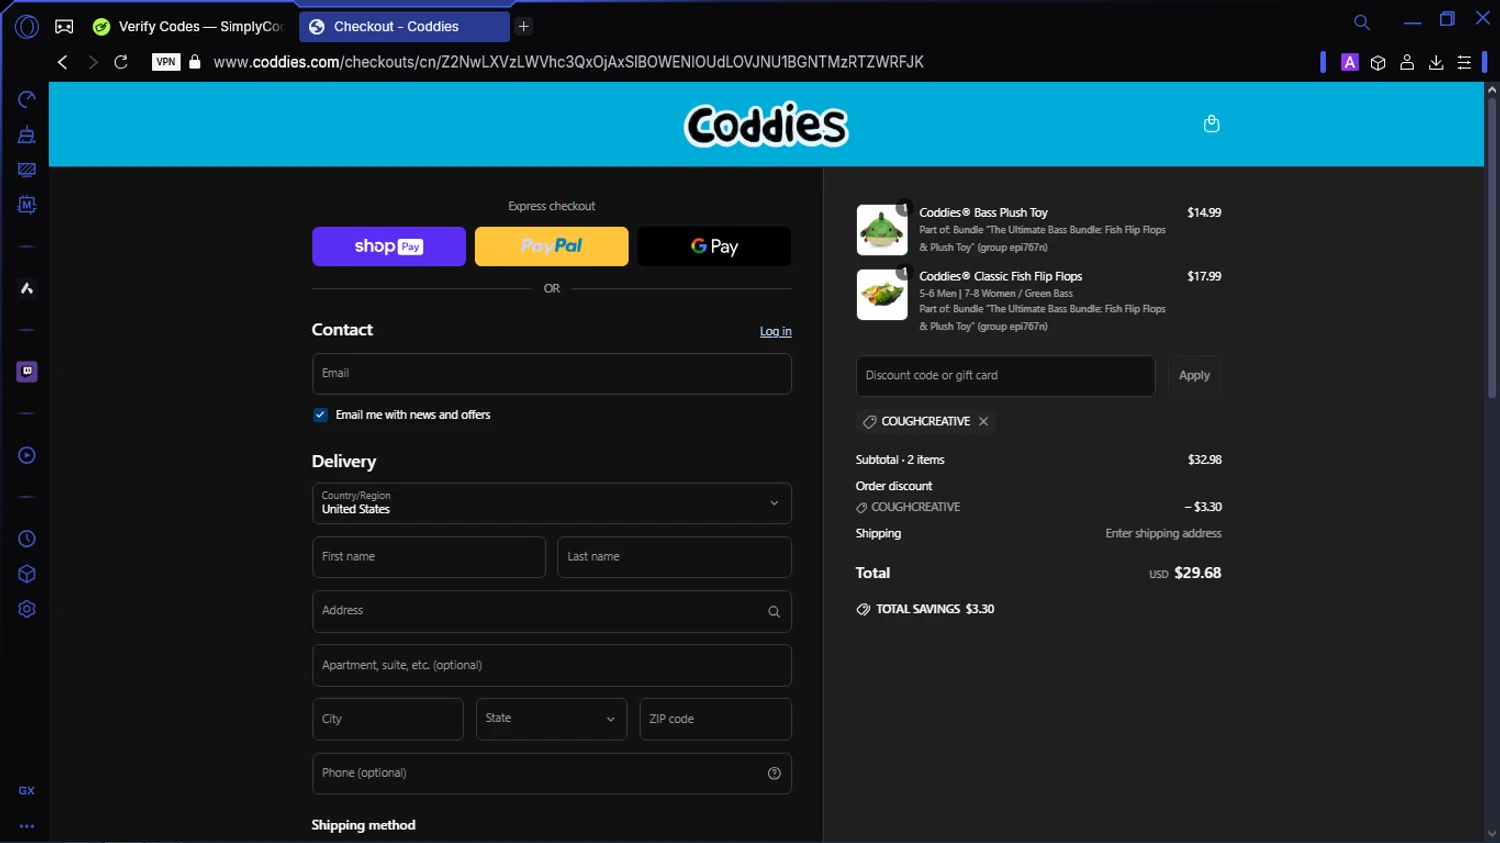Open History clock icon in sidebar
The image size is (1500, 843).
[x=27, y=539]
